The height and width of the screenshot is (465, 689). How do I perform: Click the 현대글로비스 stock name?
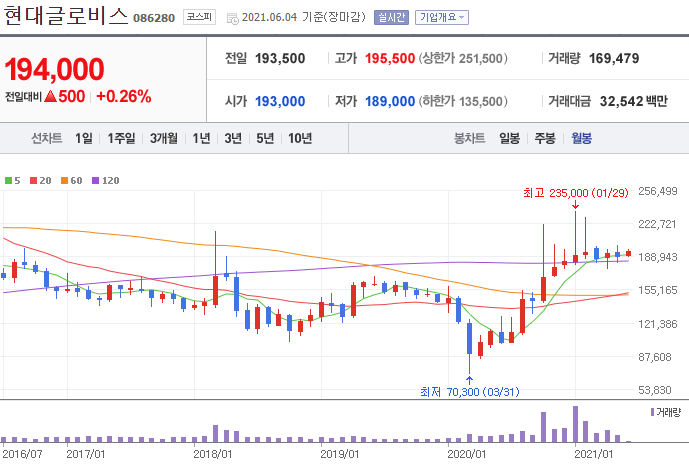[x=66, y=16]
